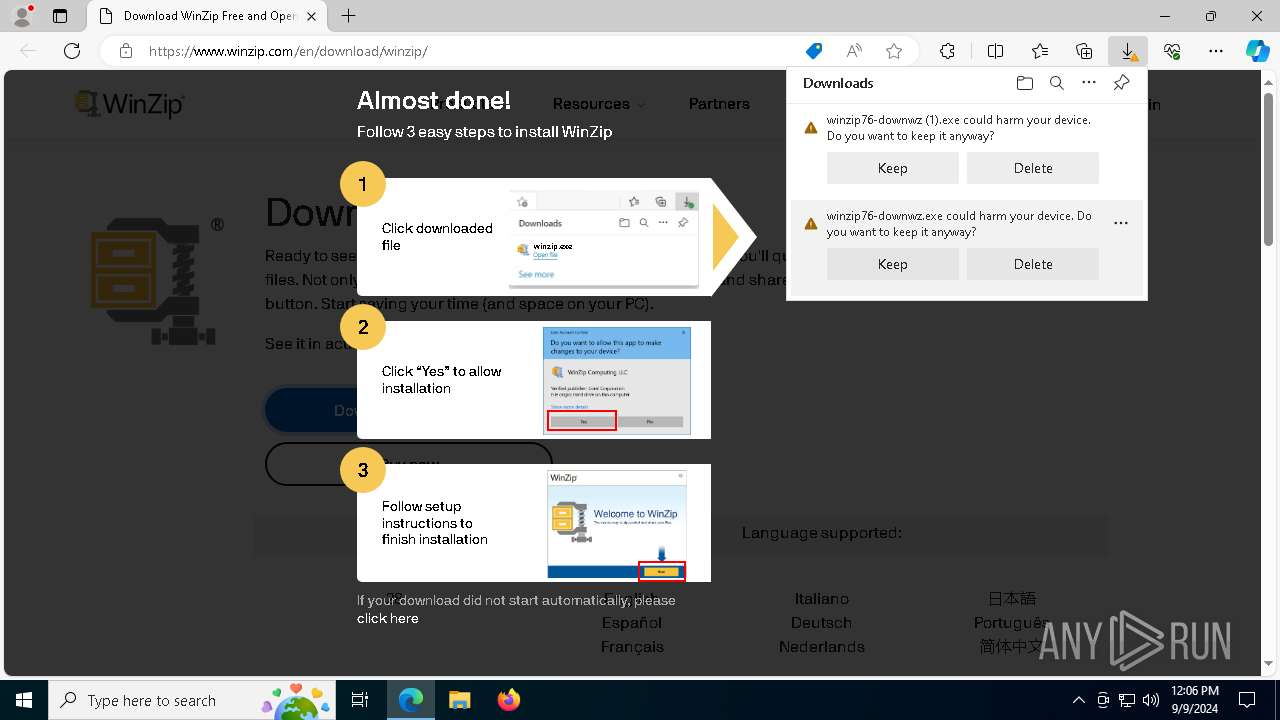Viewport: 1280px width, 720px height.
Task: Click step 2 installation dialog thumbnail
Action: 617,381
